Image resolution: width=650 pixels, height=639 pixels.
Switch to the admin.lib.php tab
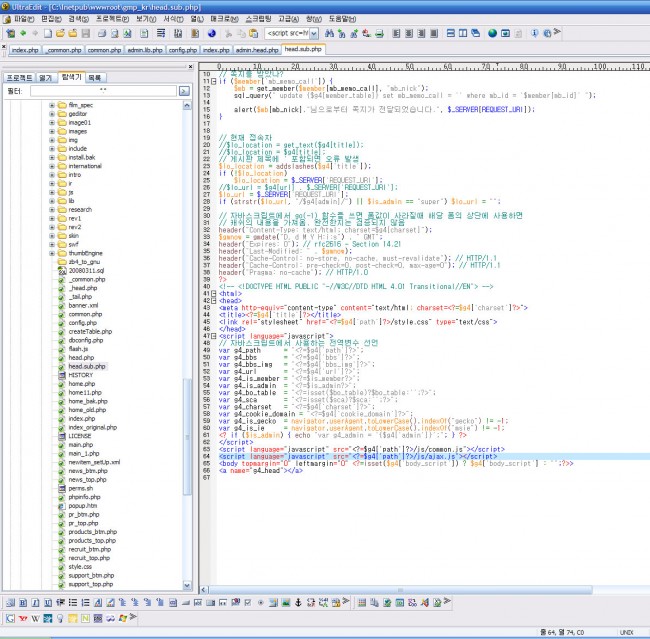145,48
